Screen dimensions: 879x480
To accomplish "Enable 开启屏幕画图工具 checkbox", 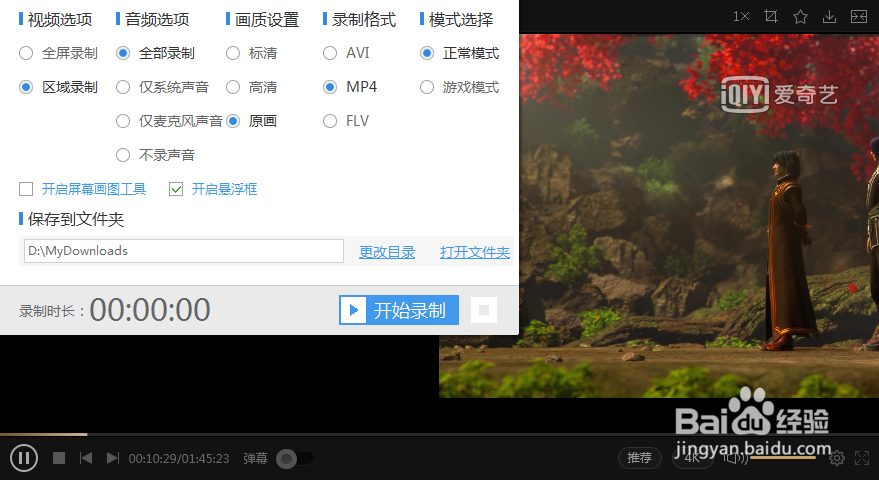I will pos(26,189).
